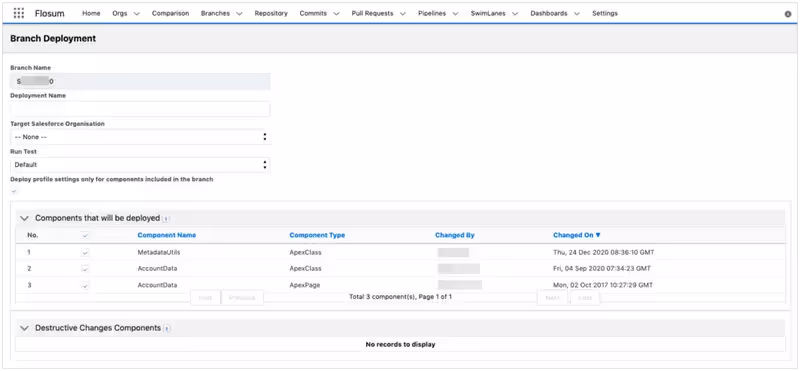Click the Mon, 02 Oct 2017 10:27:29 GMT date

click(603, 285)
